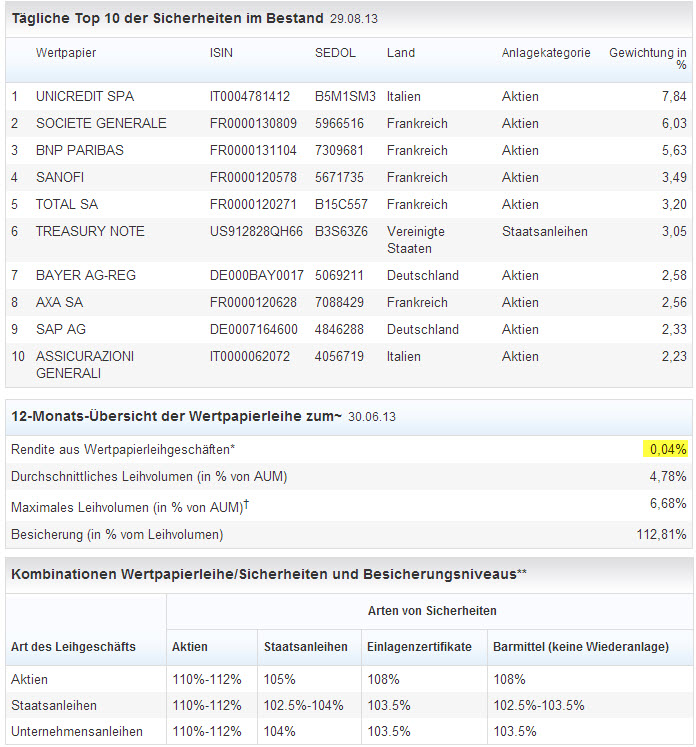Select the ASSICURAZIONI GENERALI security name
Viewport: 696px width, 747px height.
tap(85, 365)
